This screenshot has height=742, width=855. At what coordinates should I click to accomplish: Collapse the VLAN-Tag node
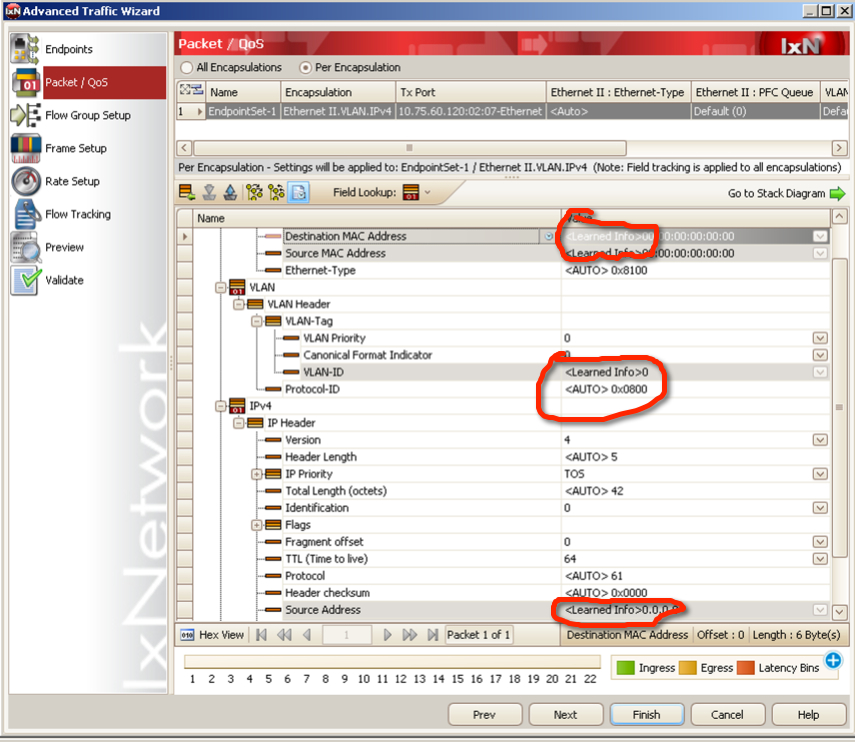coord(256,321)
